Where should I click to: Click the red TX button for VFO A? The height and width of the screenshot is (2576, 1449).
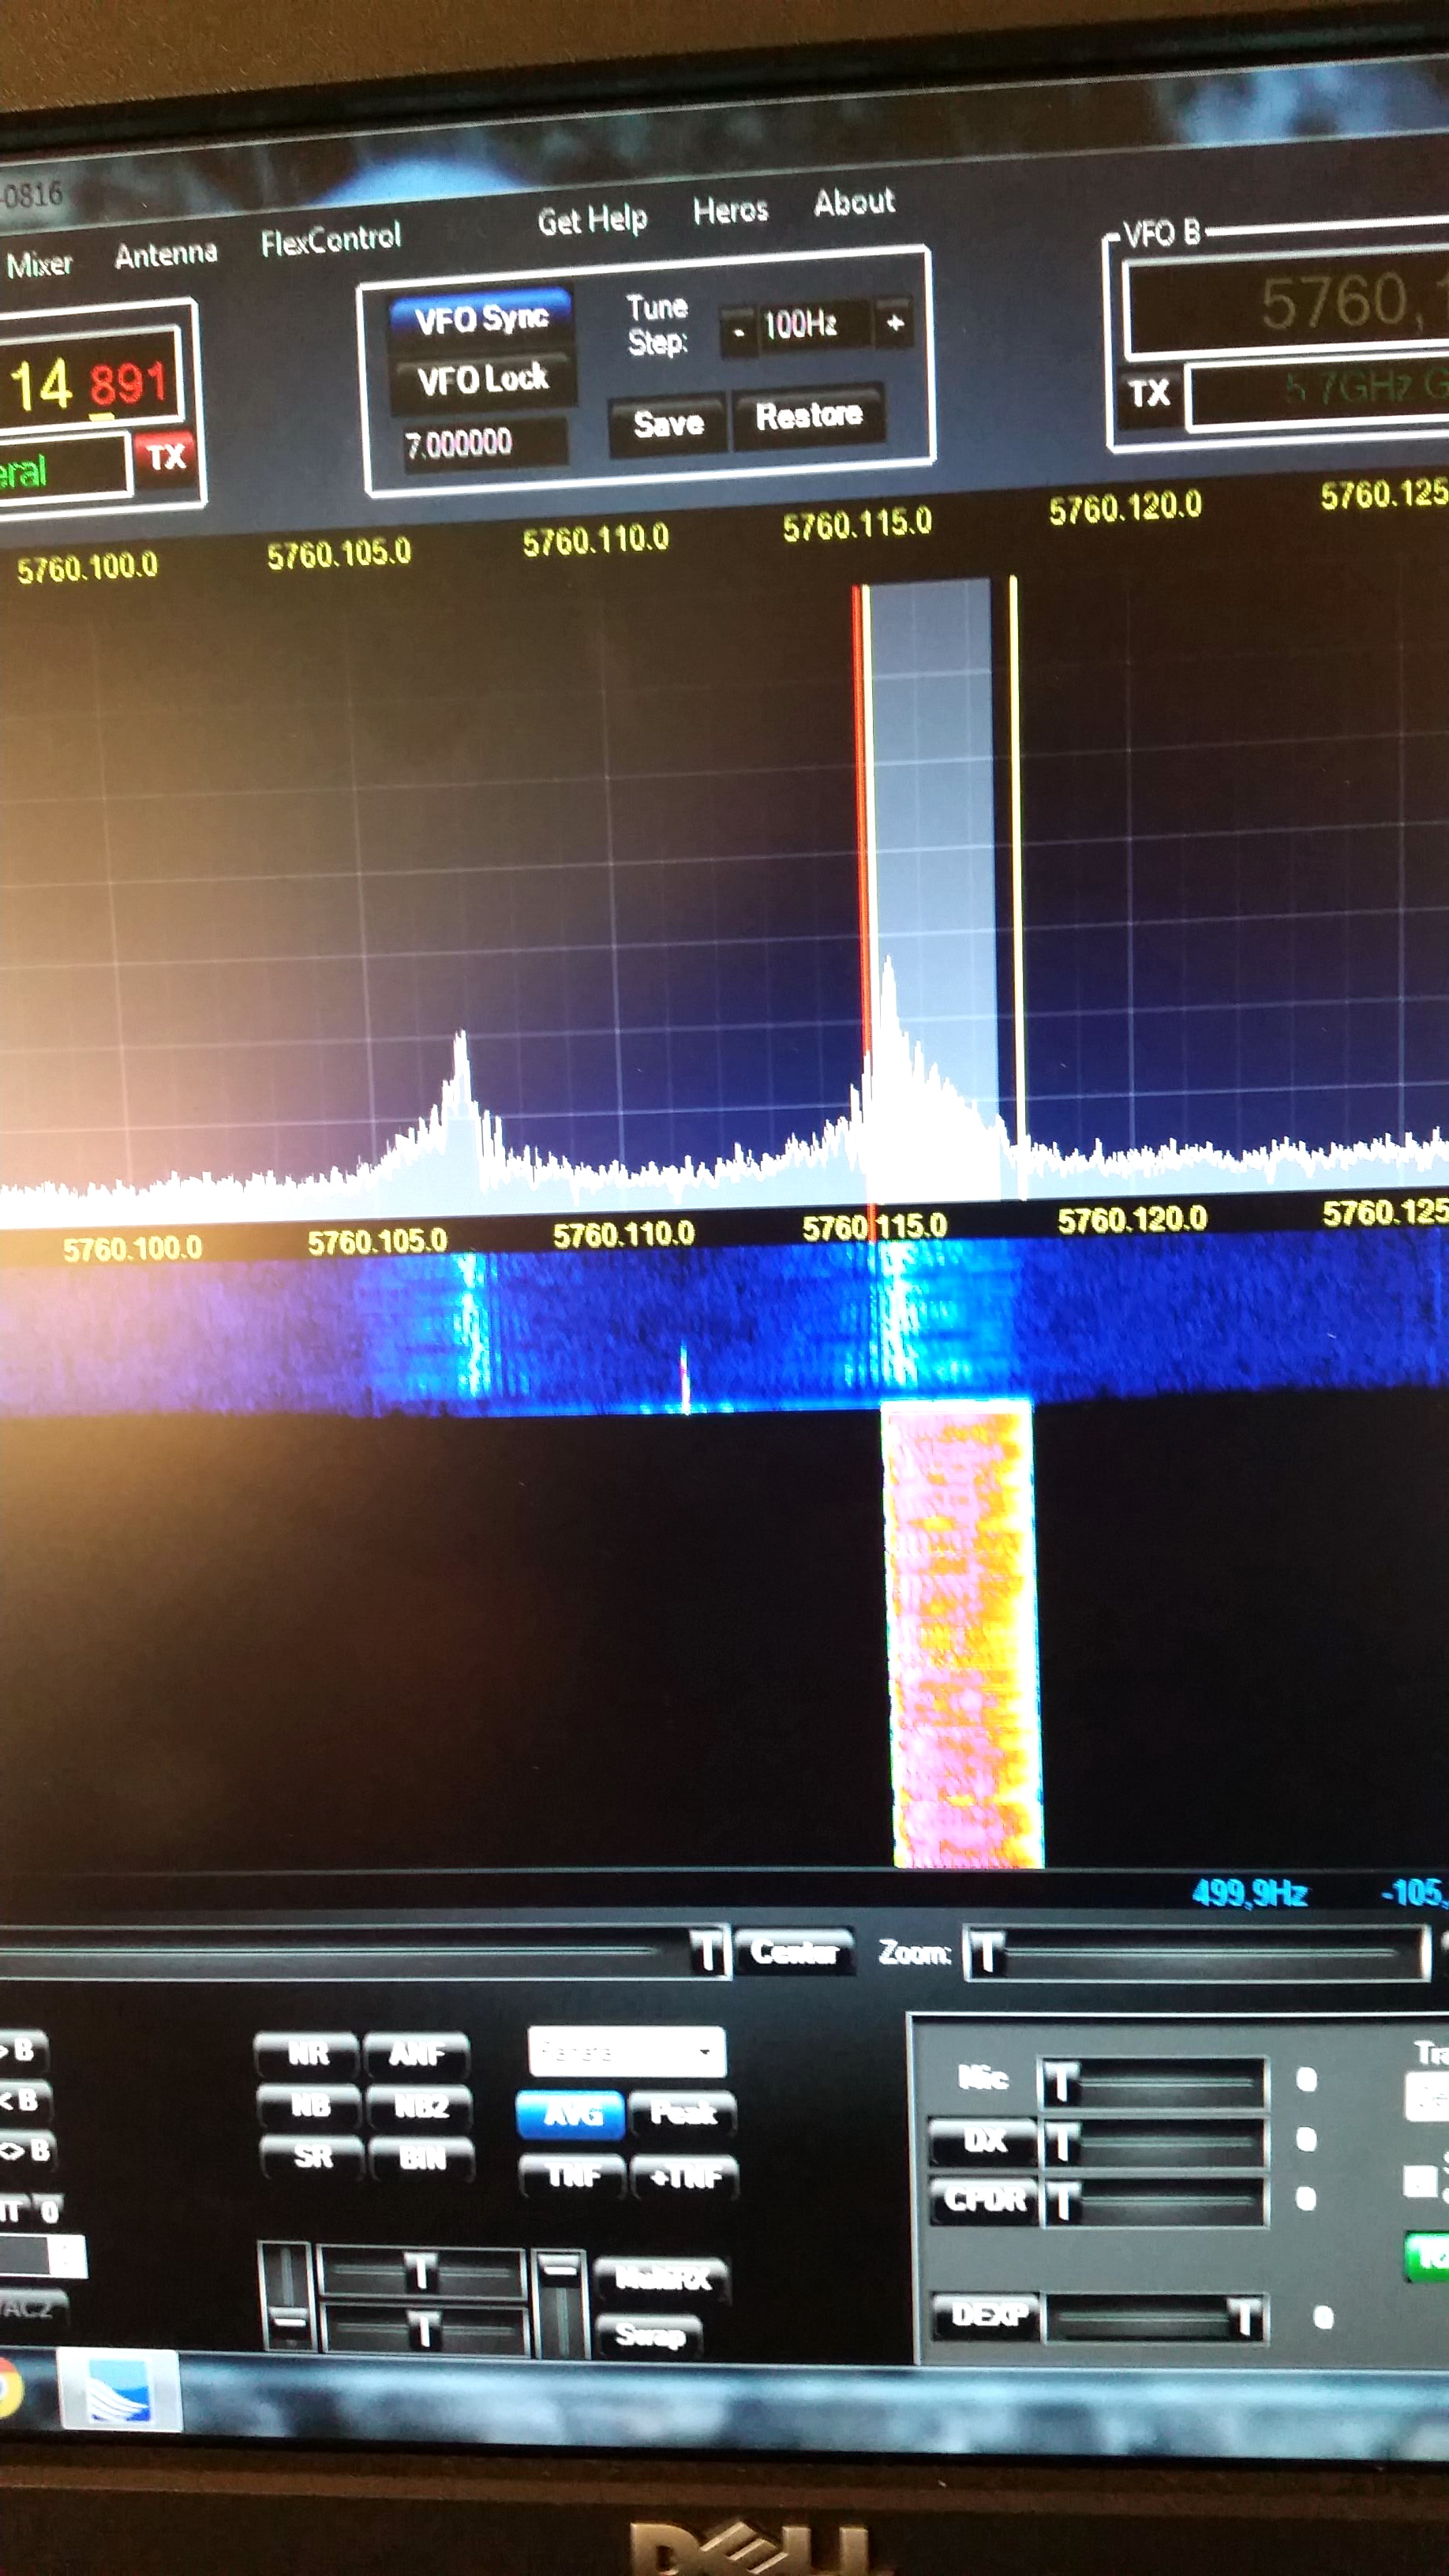pos(166,457)
